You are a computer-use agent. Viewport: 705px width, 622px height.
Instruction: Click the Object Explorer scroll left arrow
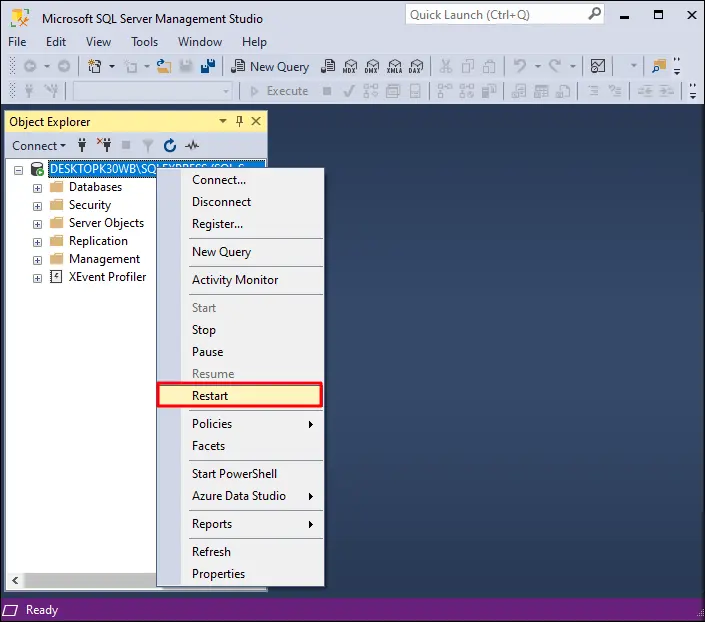[15, 580]
